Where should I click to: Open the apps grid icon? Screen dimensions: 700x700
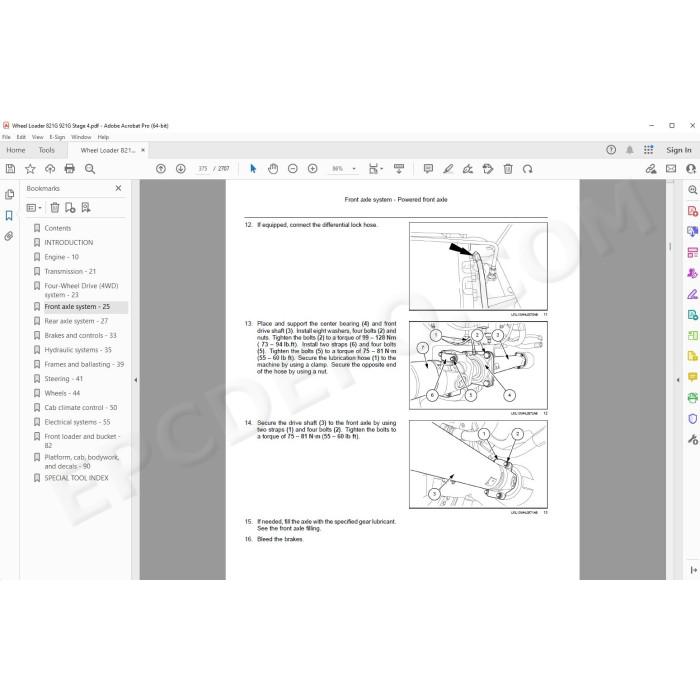click(648, 150)
